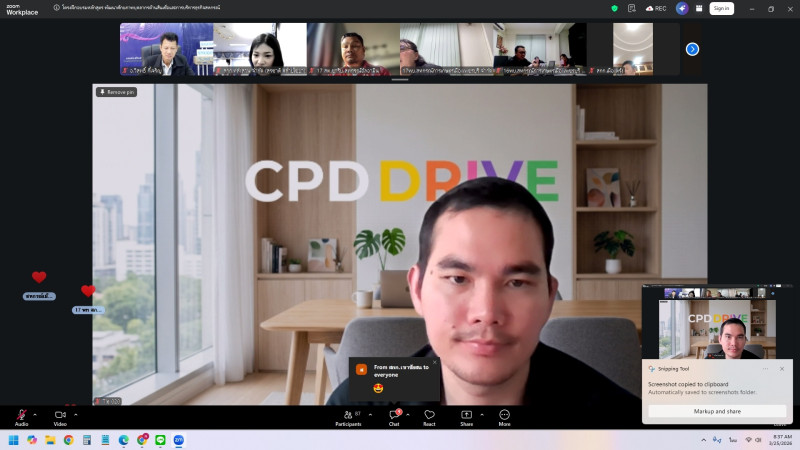
Task: Select the first participant video thumbnail
Action: pyautogui.click(x=166, y=49)
